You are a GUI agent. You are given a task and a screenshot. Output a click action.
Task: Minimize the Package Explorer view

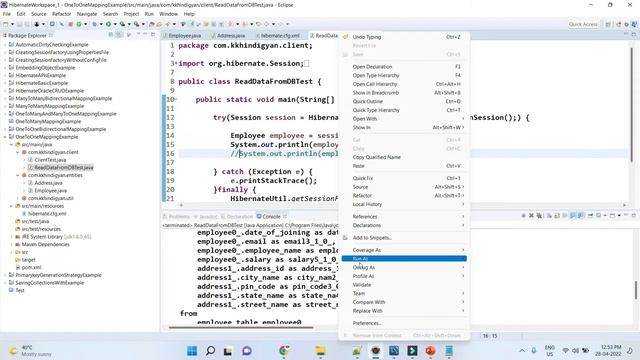pyautogui.click(x=145, y=35)
